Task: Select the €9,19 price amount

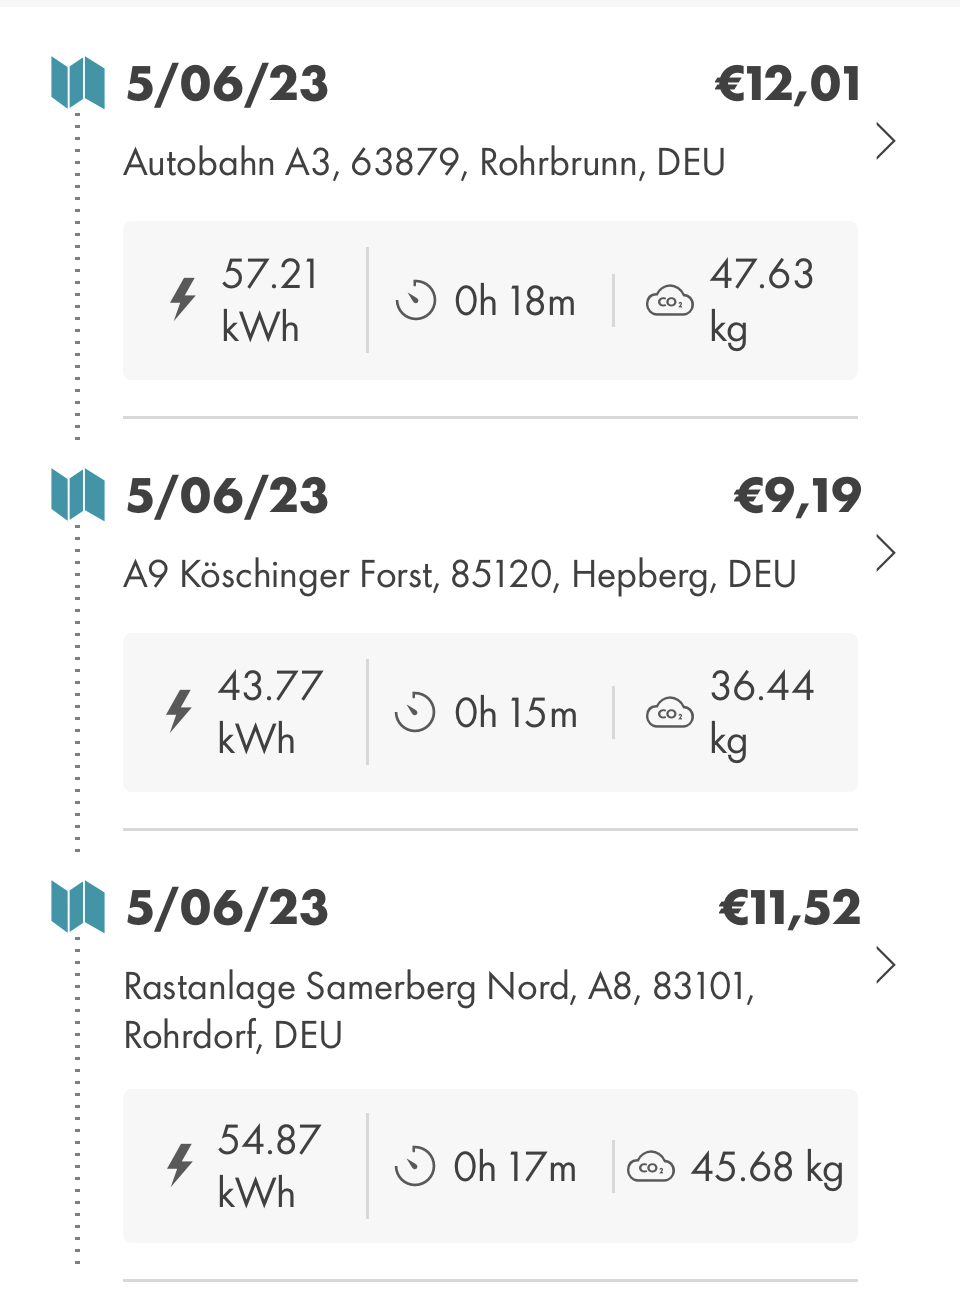Action: coord(797,496)
